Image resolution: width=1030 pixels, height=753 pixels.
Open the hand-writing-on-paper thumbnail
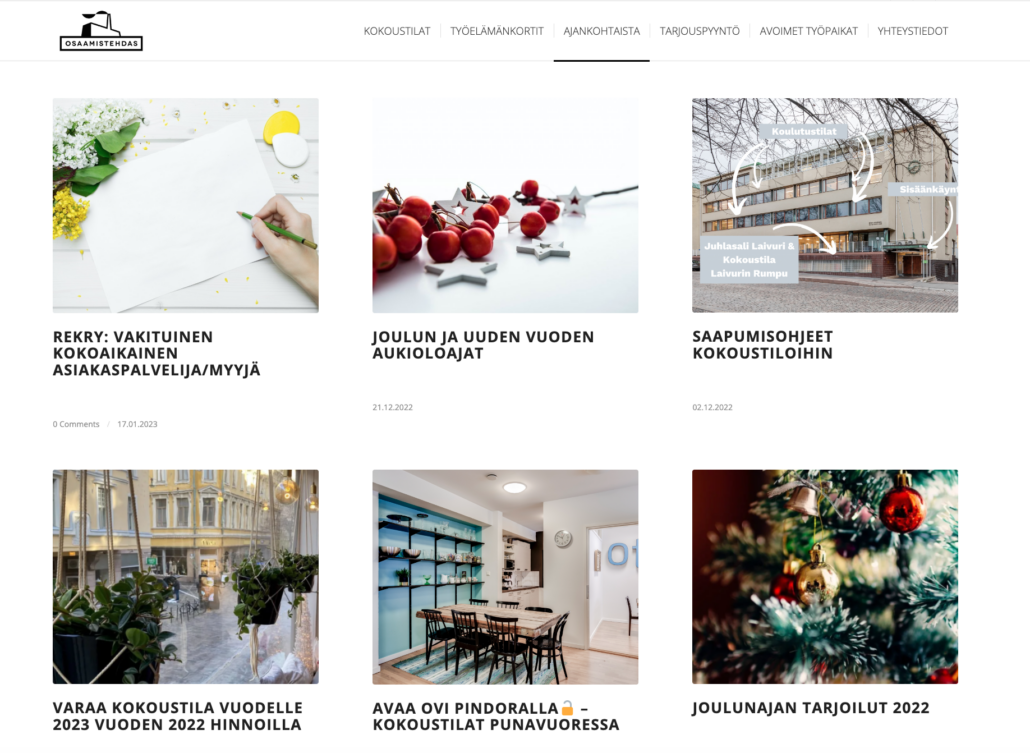[x=186, y=205]
